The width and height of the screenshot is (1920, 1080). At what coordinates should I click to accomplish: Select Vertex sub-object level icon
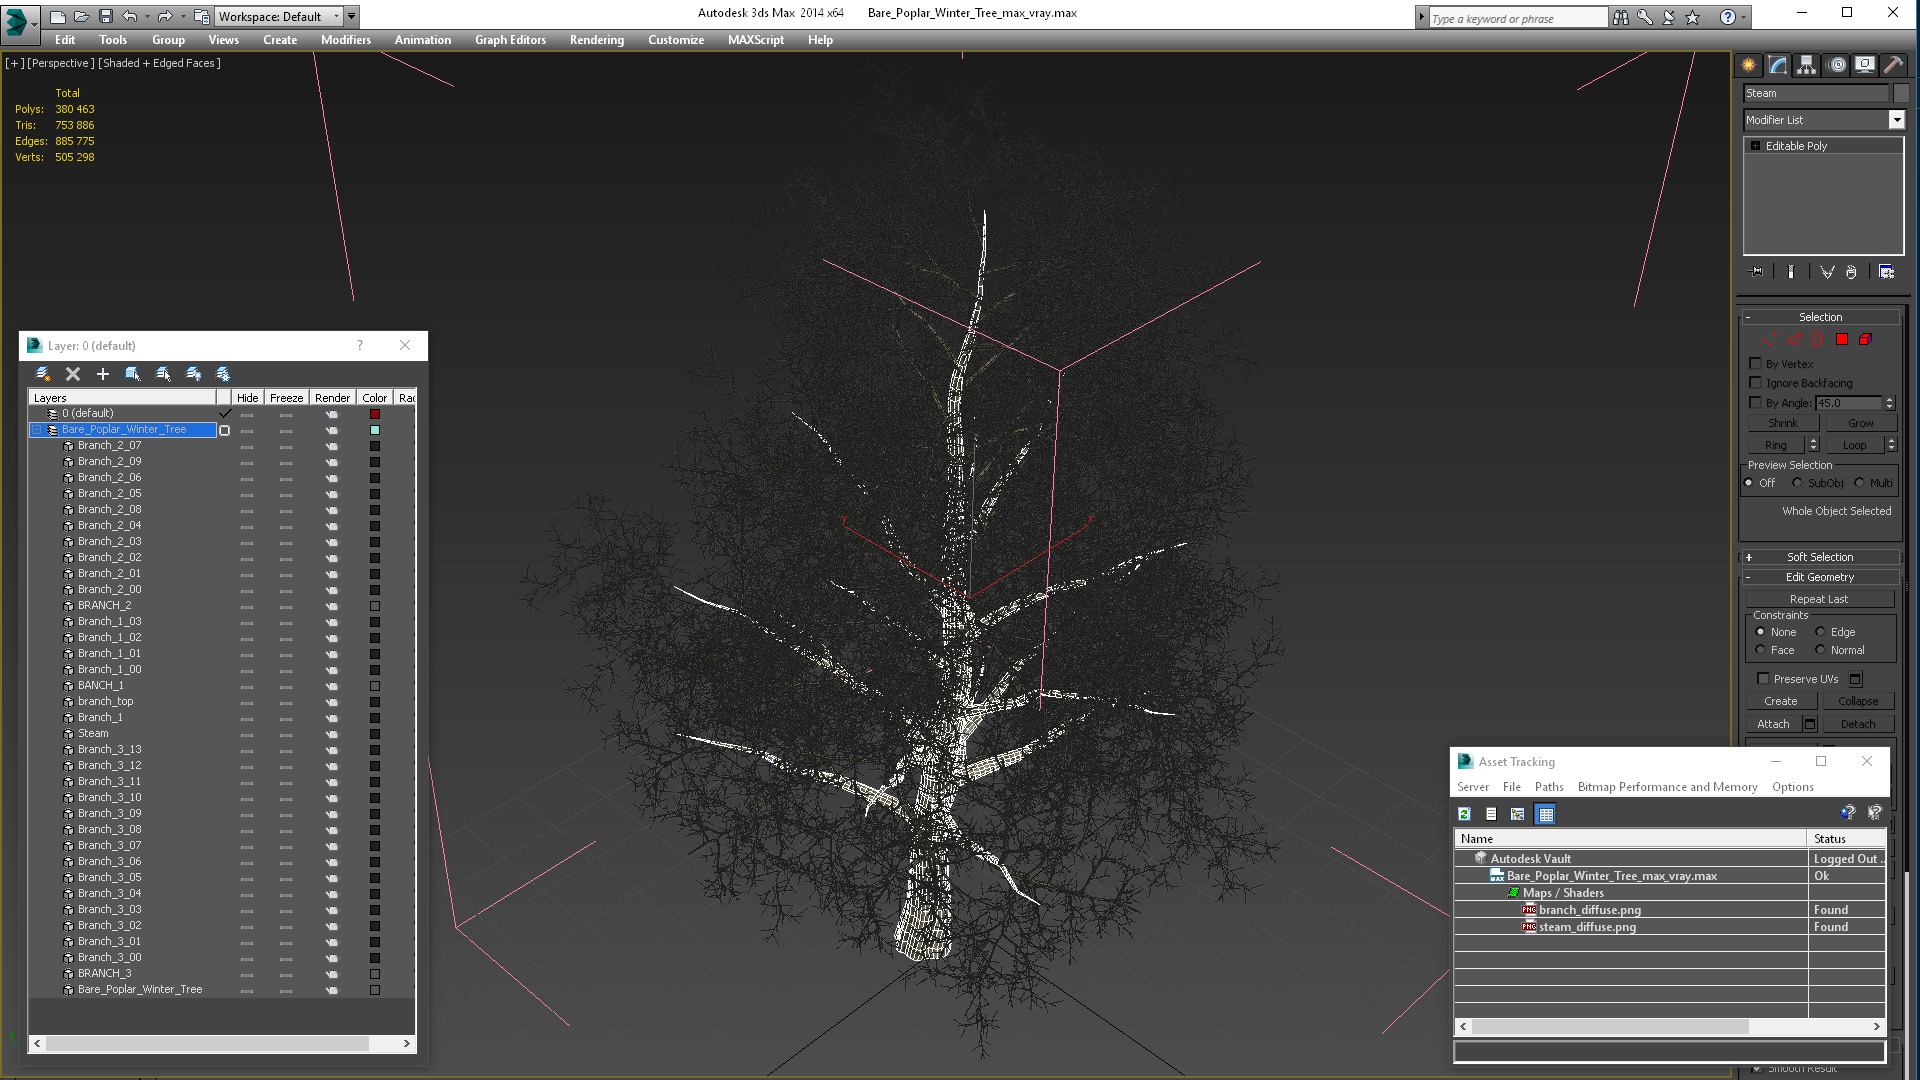[x=1769, y=340]
